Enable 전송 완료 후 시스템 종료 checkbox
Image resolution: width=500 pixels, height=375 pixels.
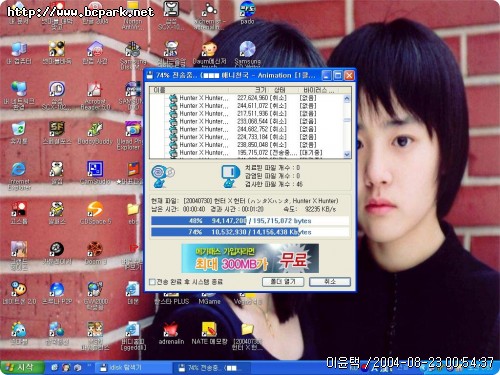(x=153, y=282)
